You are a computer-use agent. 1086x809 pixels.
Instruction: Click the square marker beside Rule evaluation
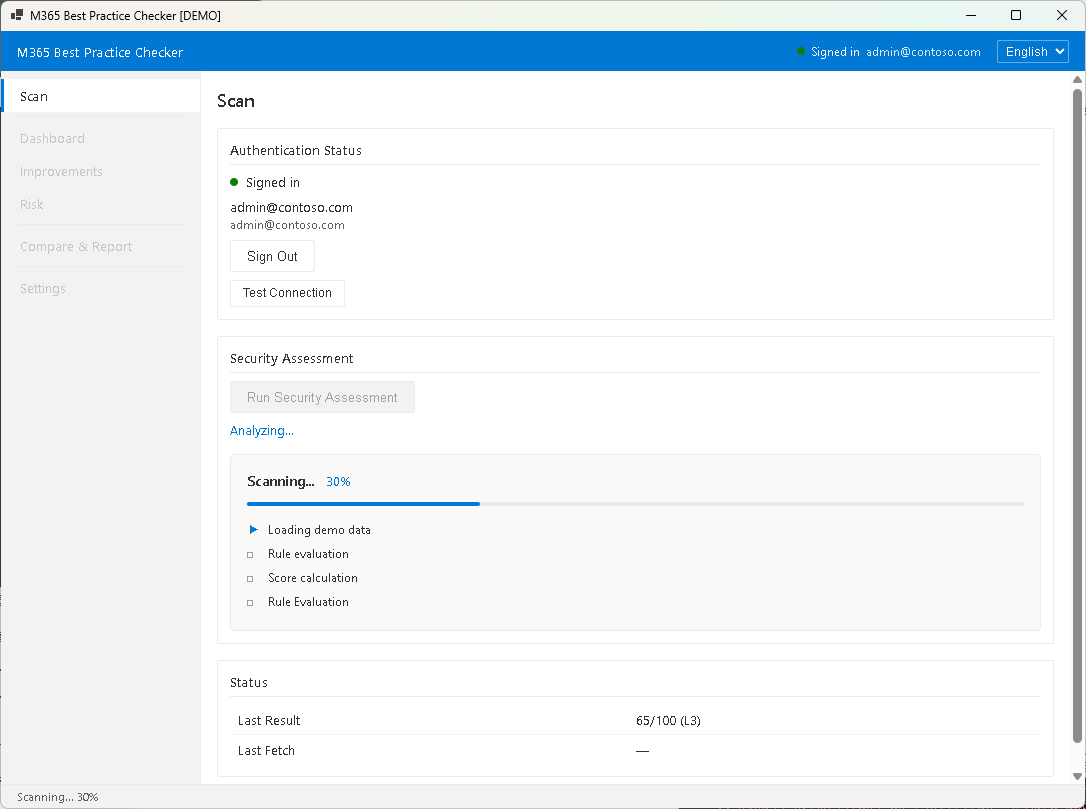click(251, 554)
